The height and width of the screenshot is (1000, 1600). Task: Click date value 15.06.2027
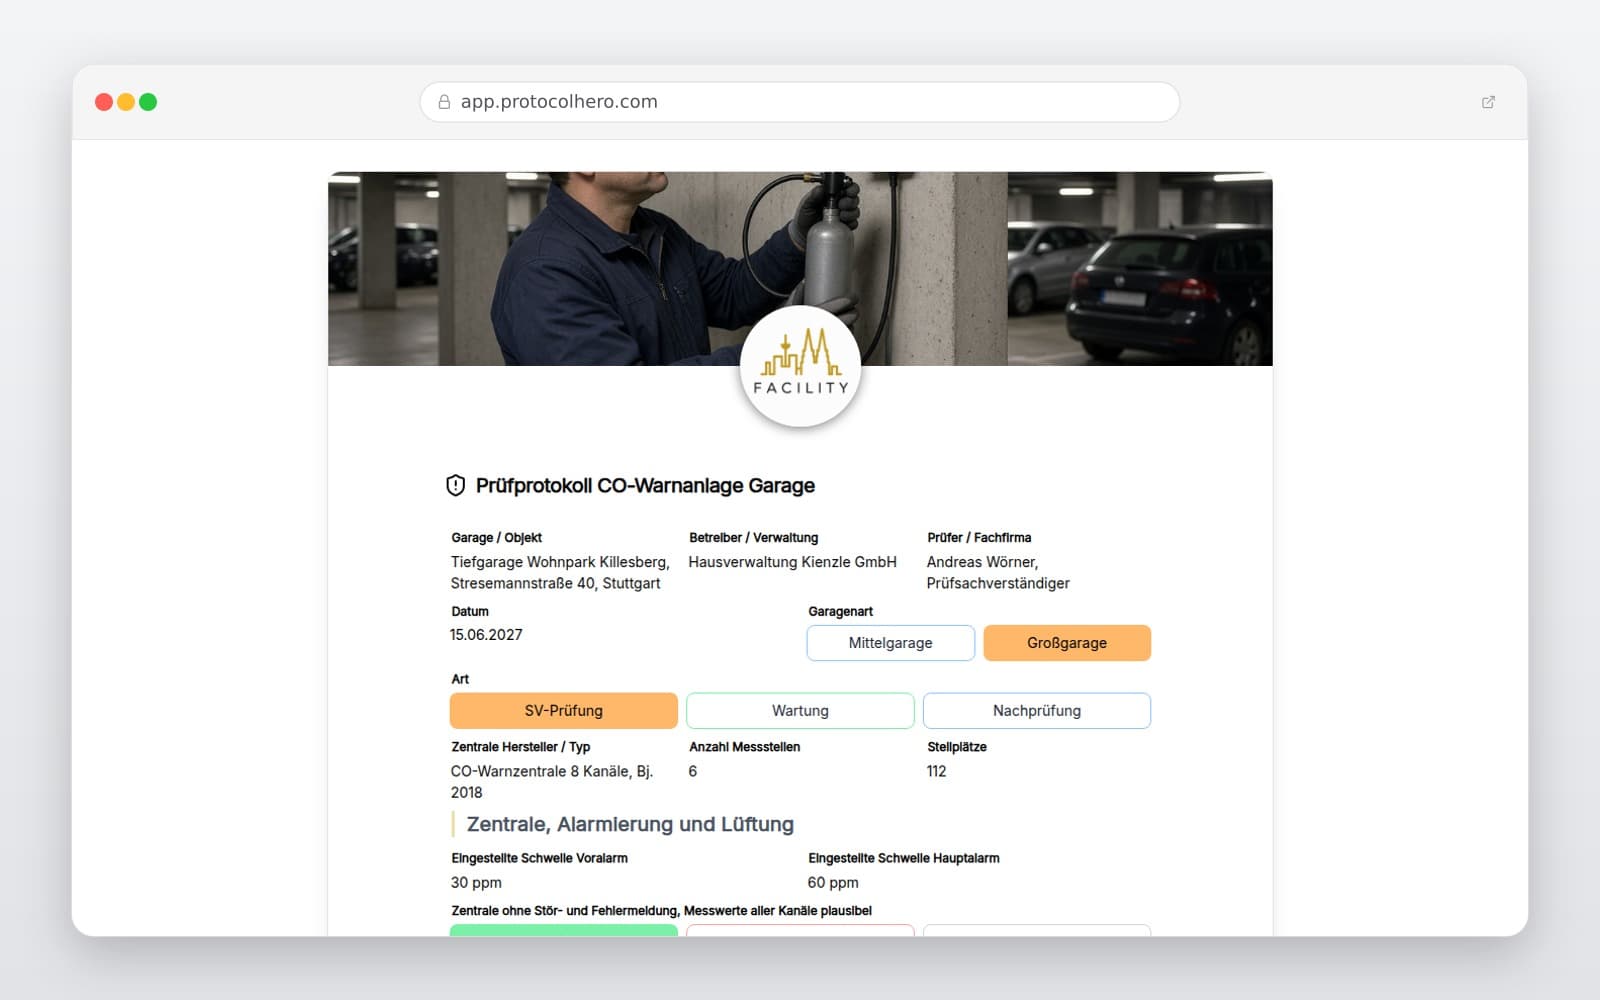coord(486,635)
